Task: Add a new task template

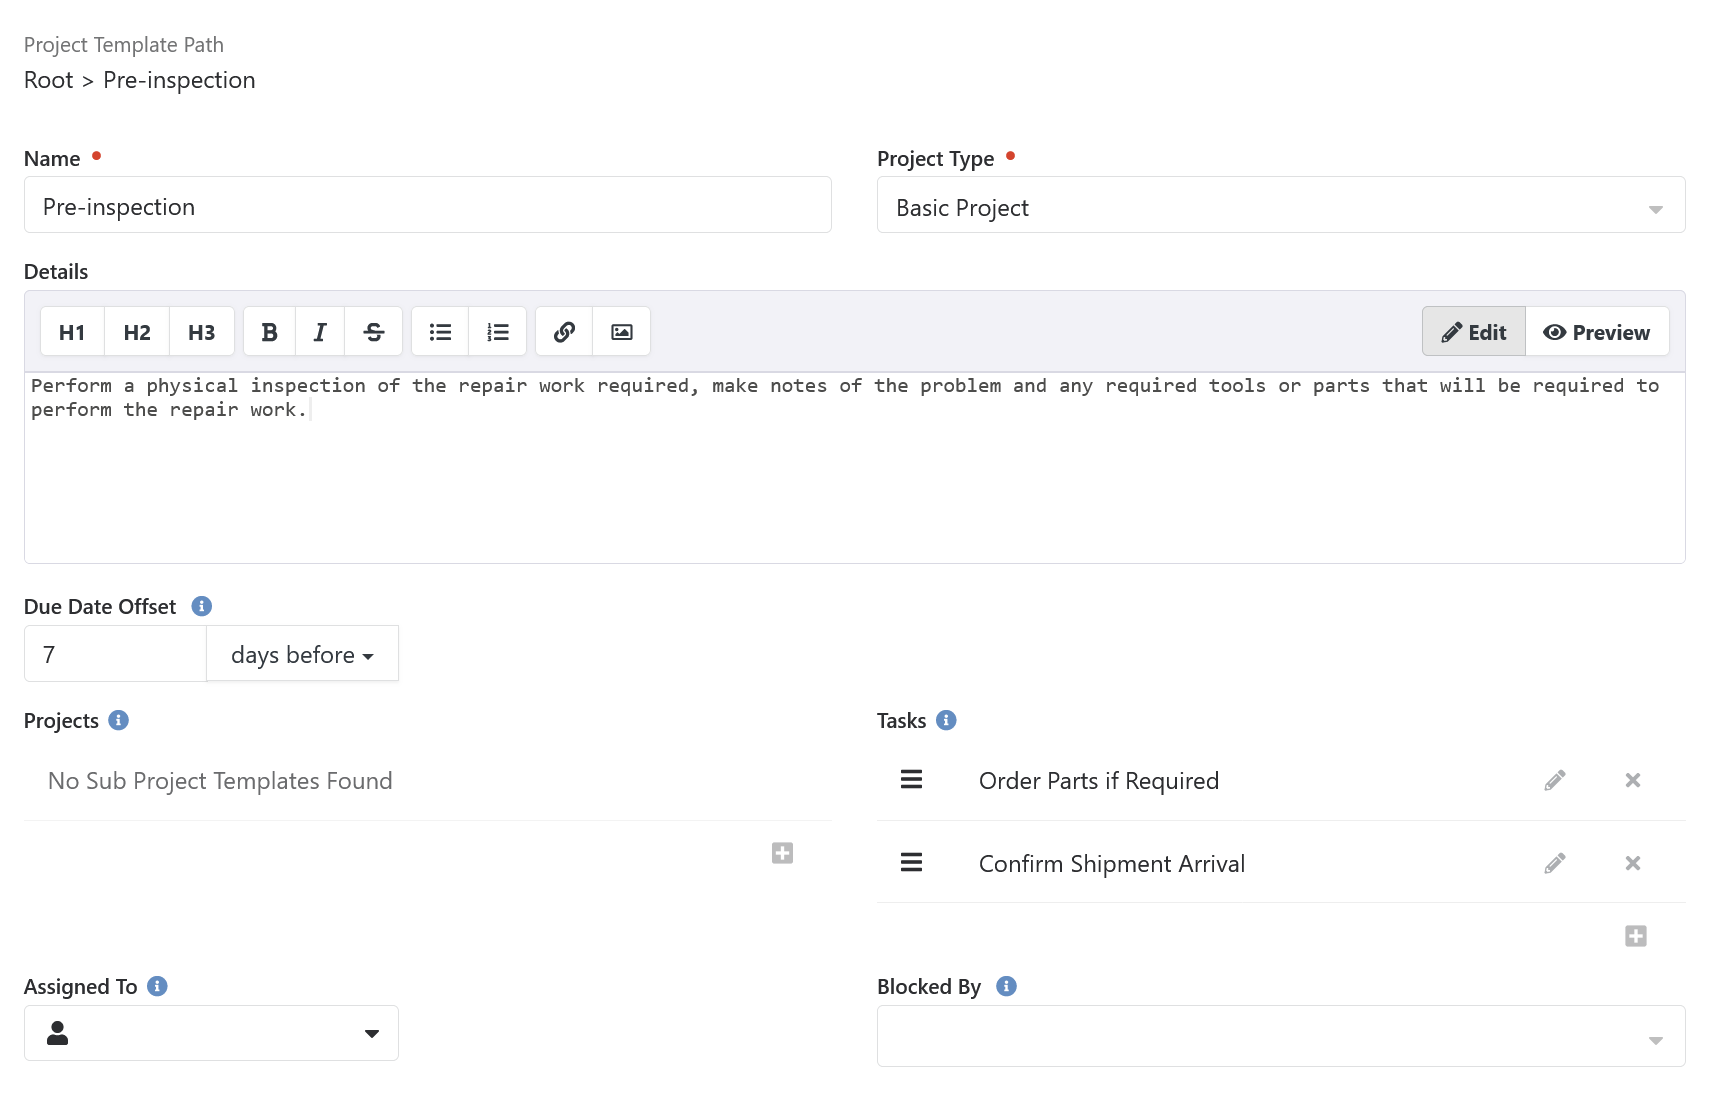Action: tap(1635, 936)
